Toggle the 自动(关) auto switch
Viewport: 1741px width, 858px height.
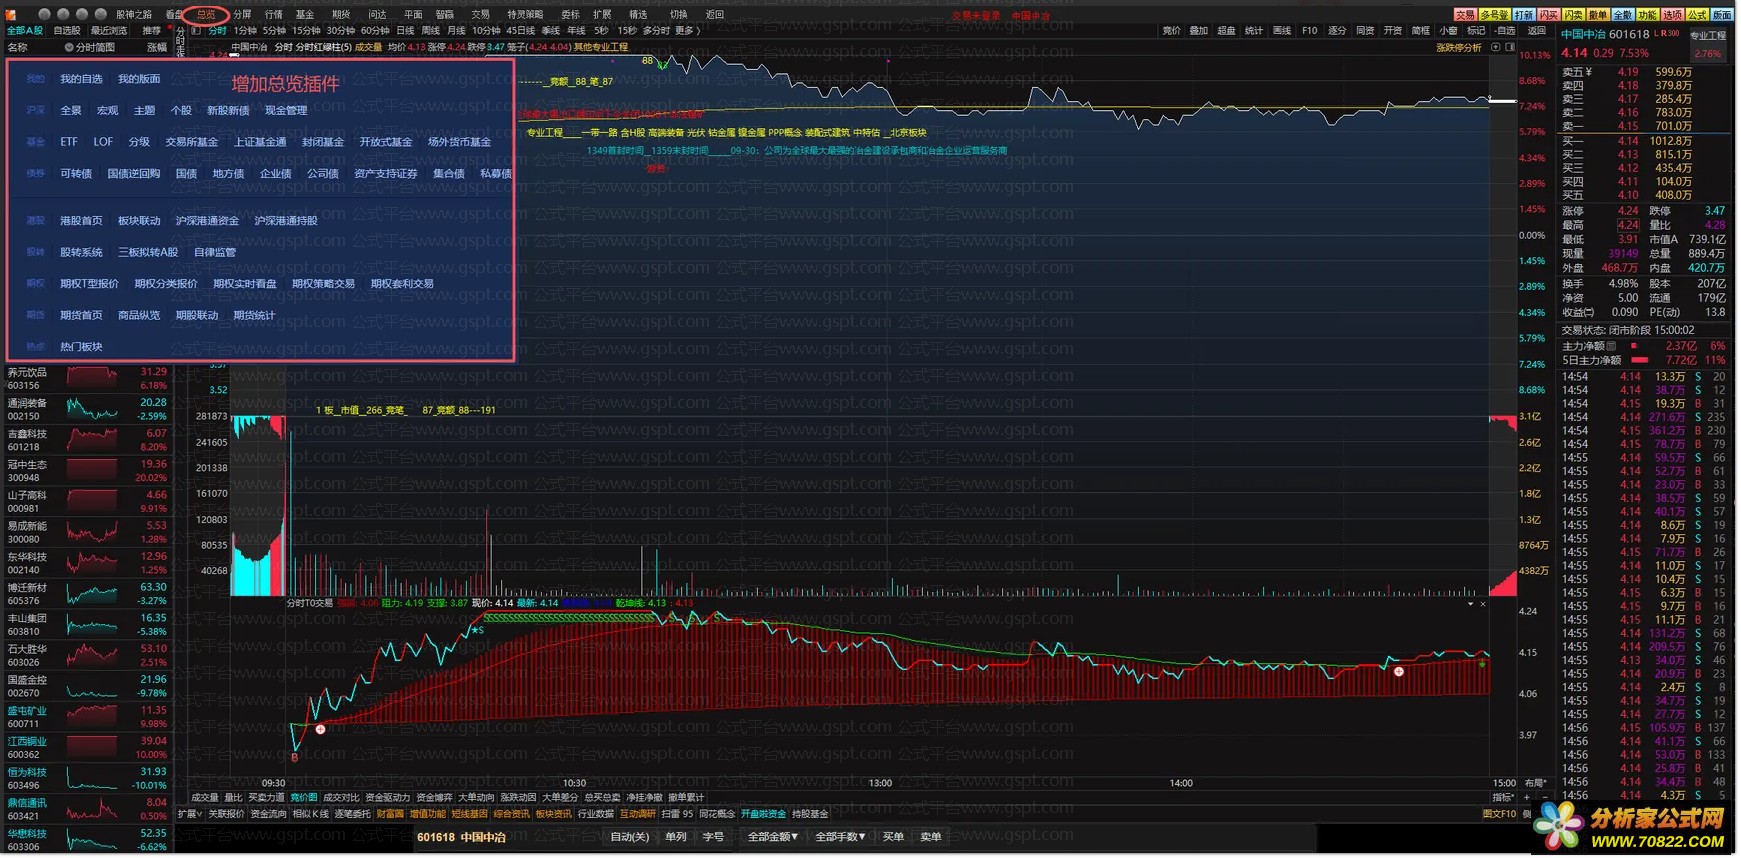tap(629, 837)
